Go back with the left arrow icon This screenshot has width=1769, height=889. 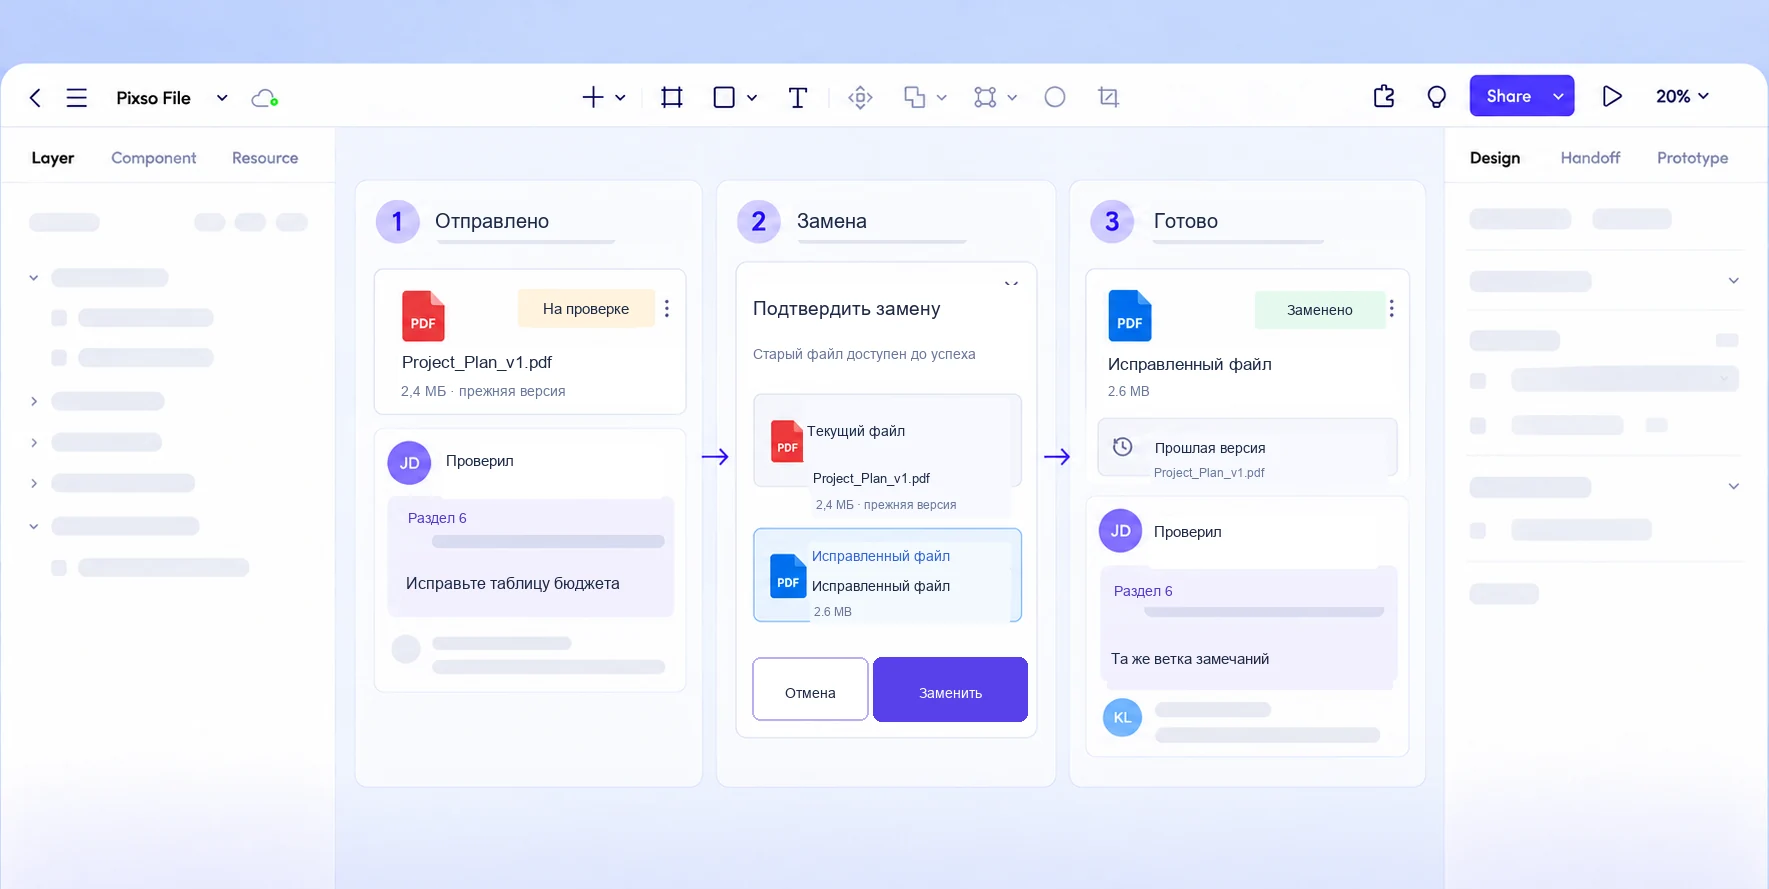click(35, 97)
